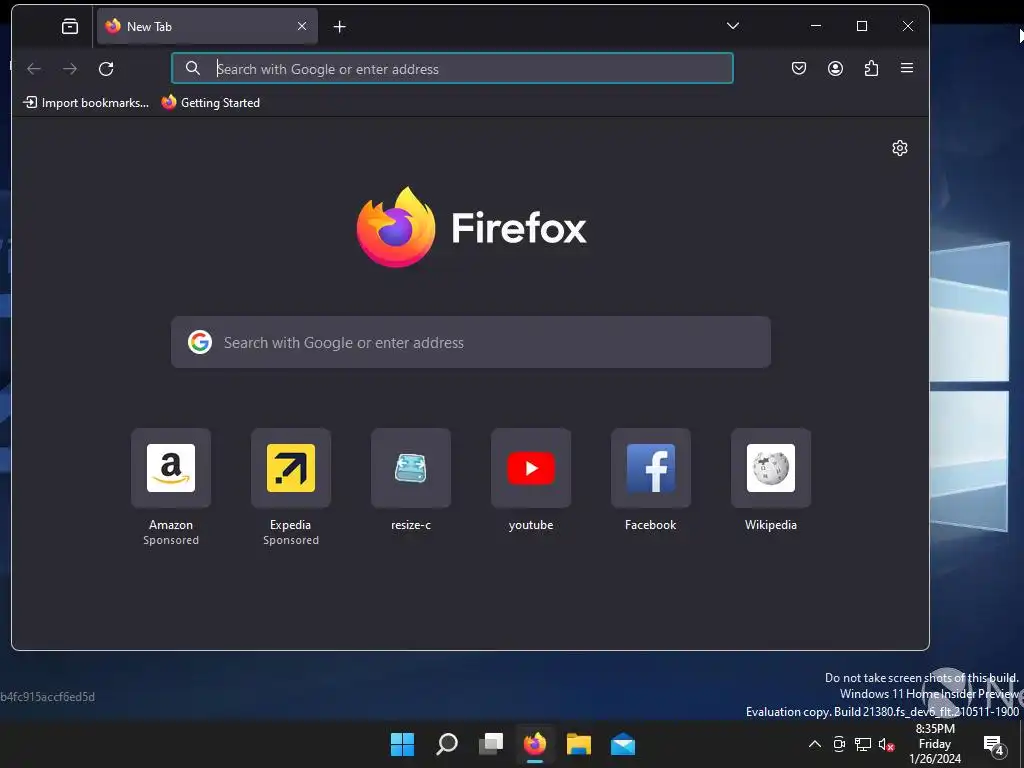
Task: Click the Meet Now tray icon
Action: pyautogui.click(x=839, y=744)
